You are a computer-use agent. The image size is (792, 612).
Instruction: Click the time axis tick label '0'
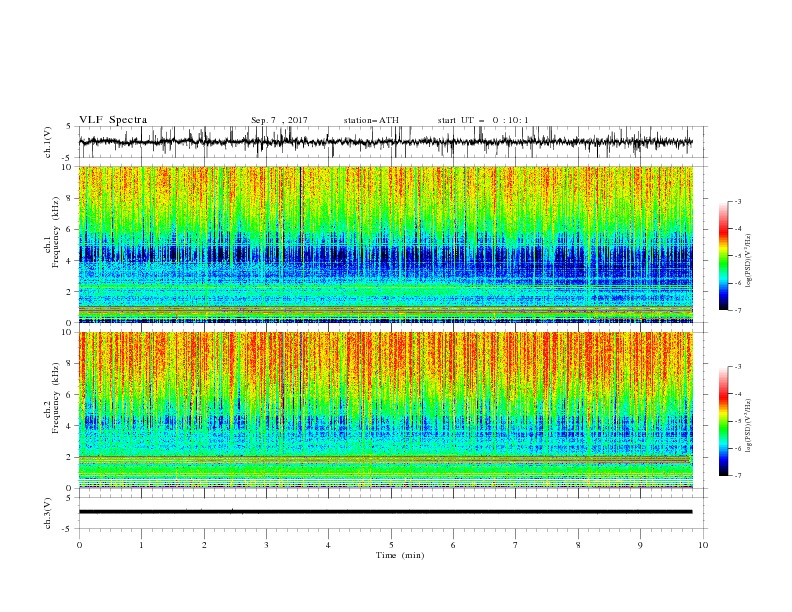click(79, 545)
